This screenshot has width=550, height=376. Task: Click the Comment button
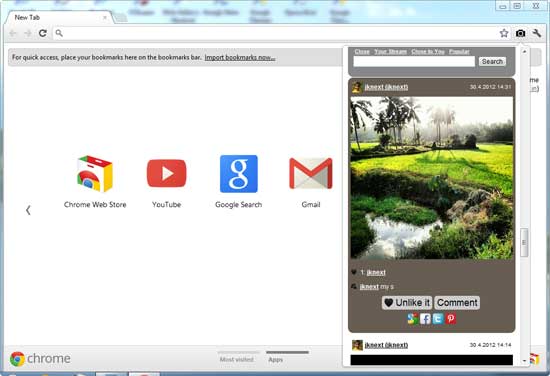[x=457, y=303]
